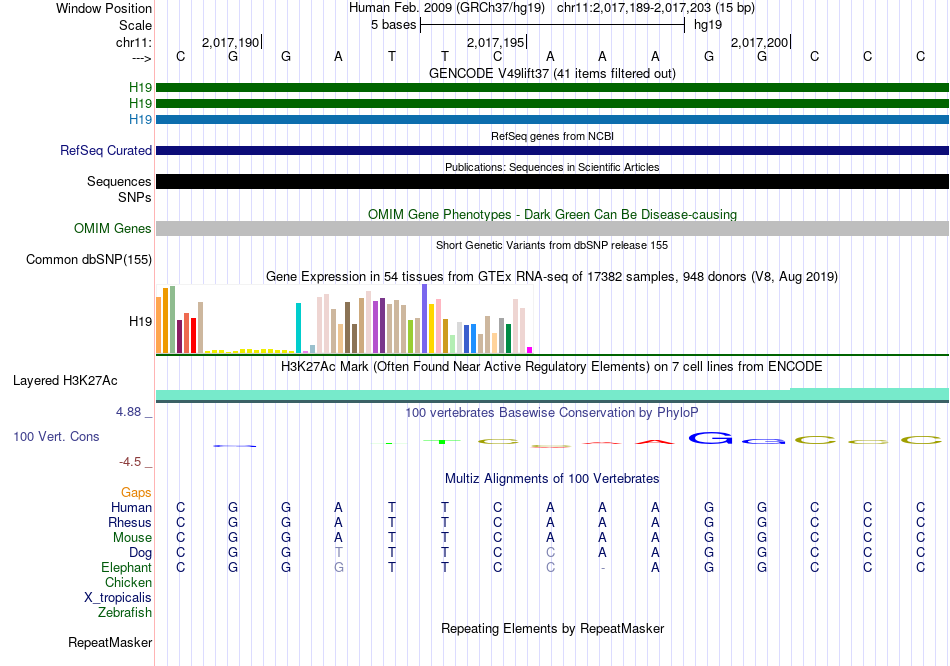The image size is (950, 666).
Task: Click the faded G in the Elephant alignment row
Action: point(339,568)
